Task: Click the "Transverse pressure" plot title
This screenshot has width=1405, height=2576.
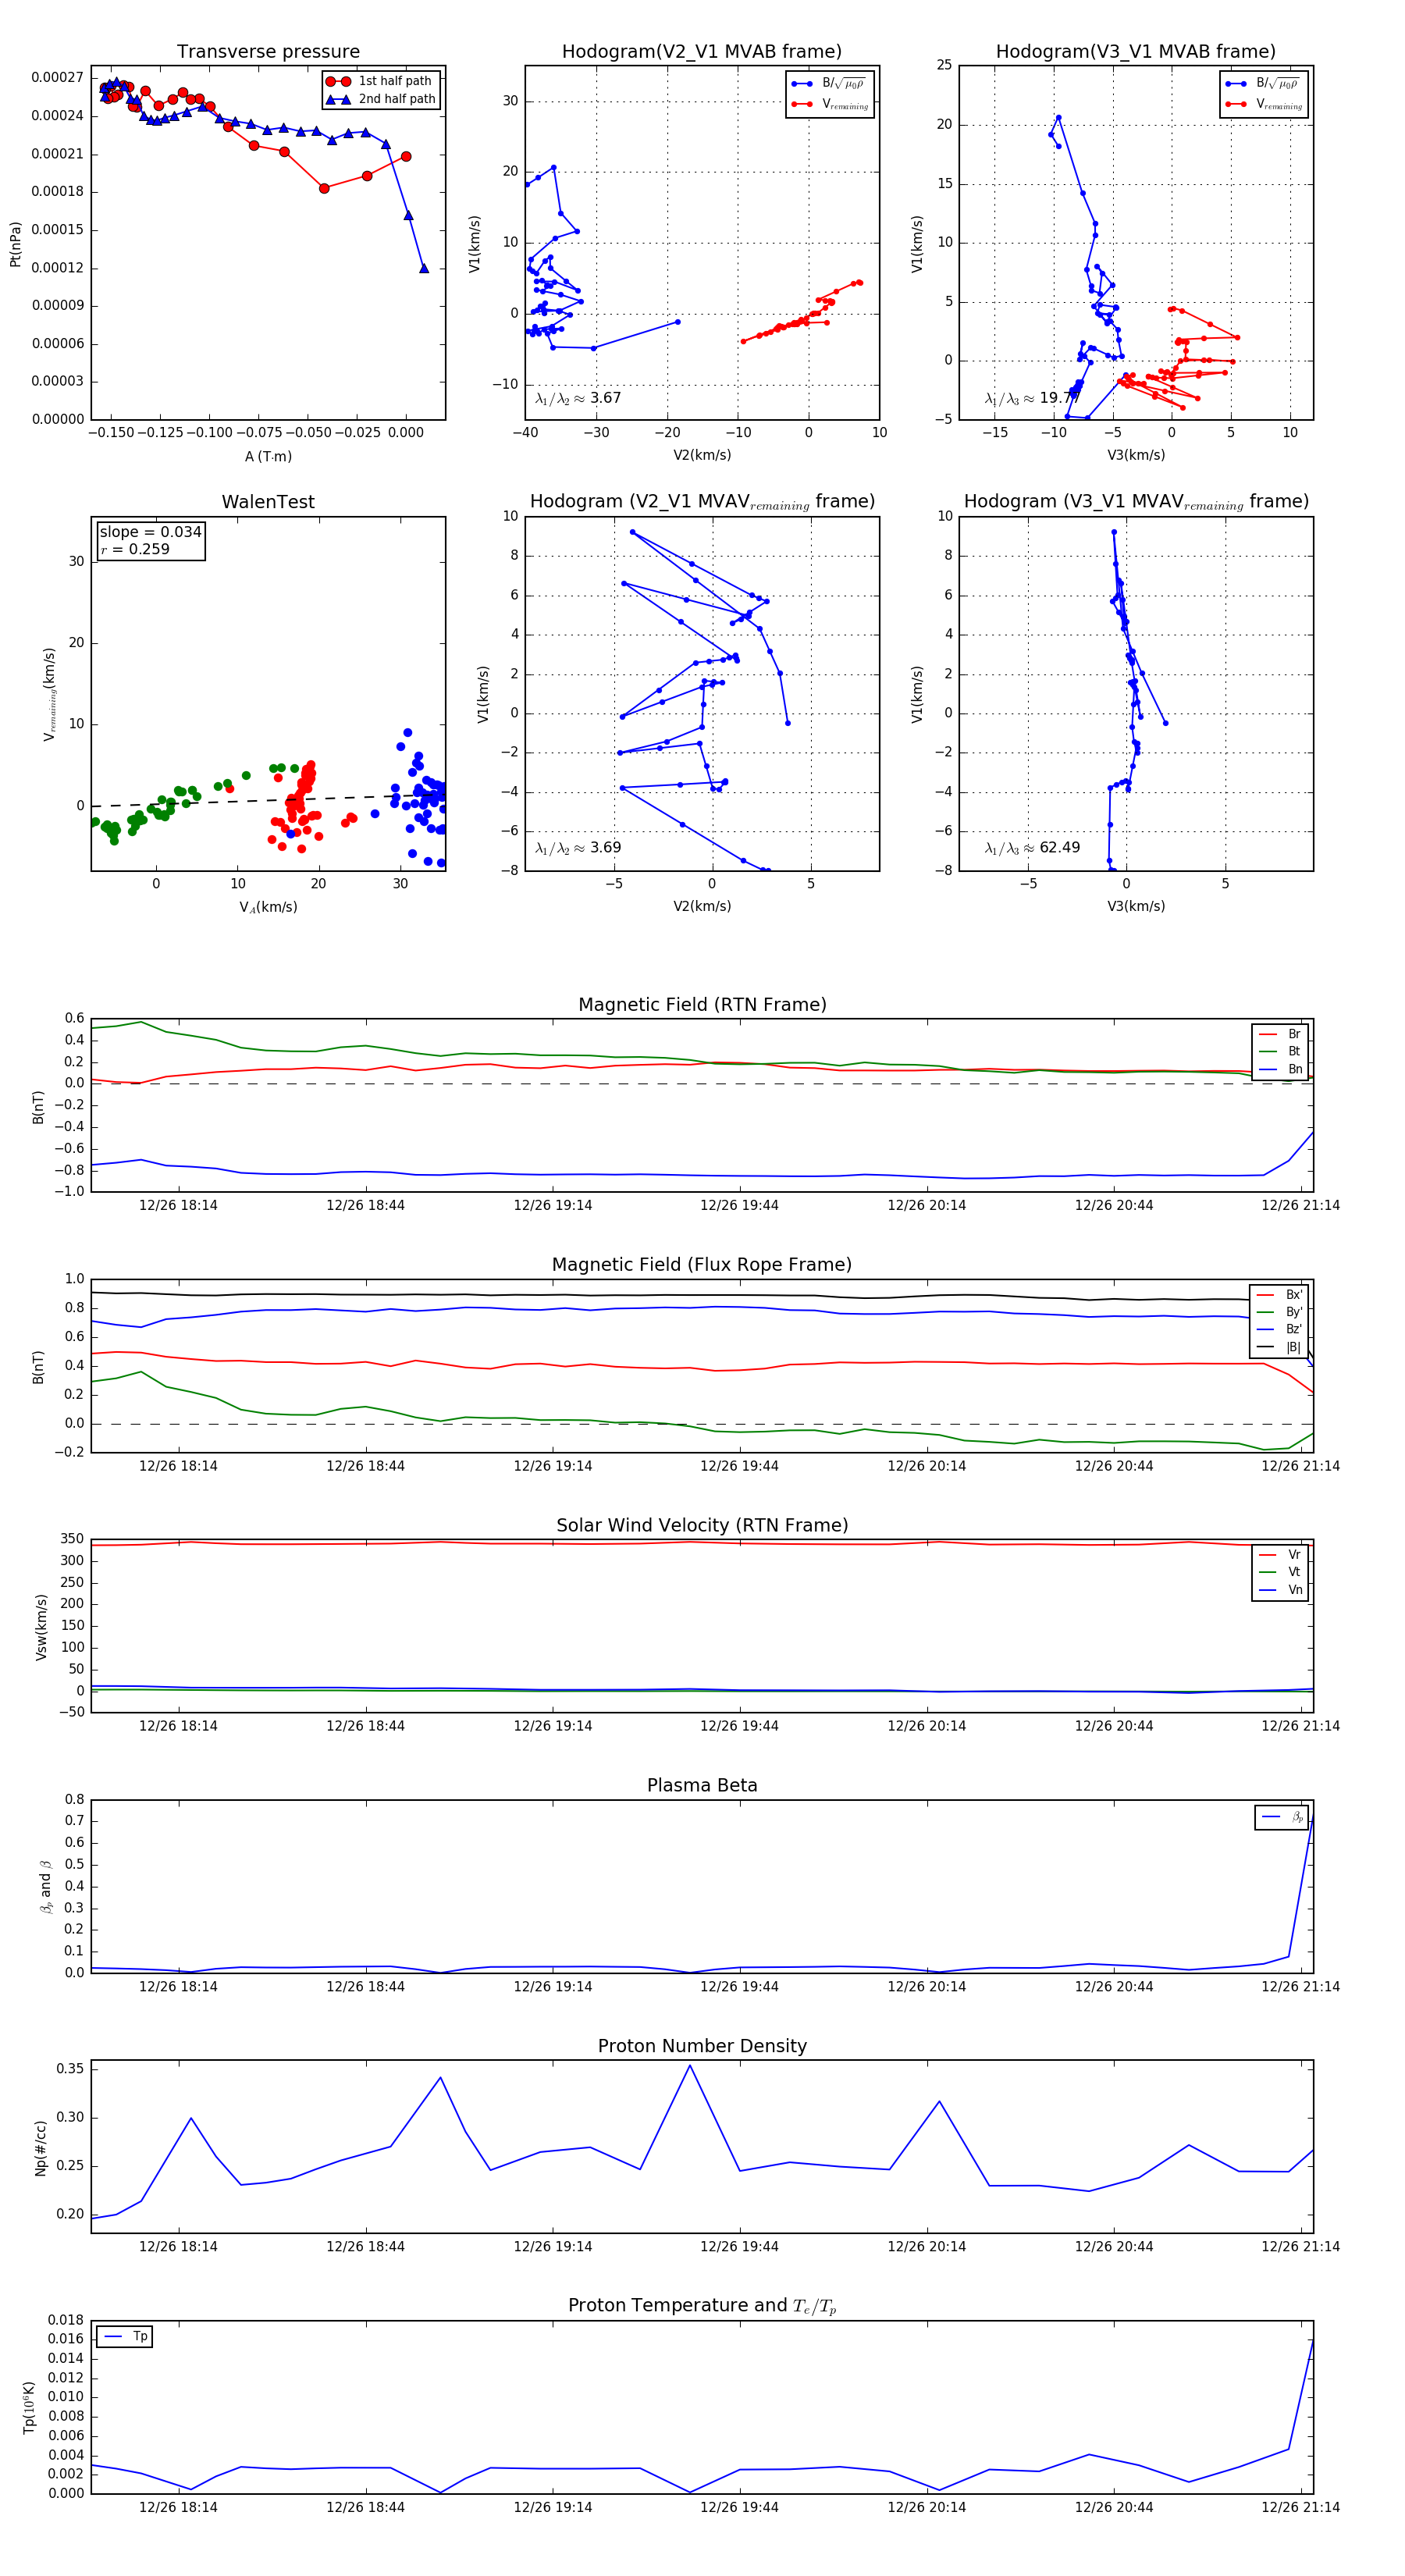Action: point(268,52)
